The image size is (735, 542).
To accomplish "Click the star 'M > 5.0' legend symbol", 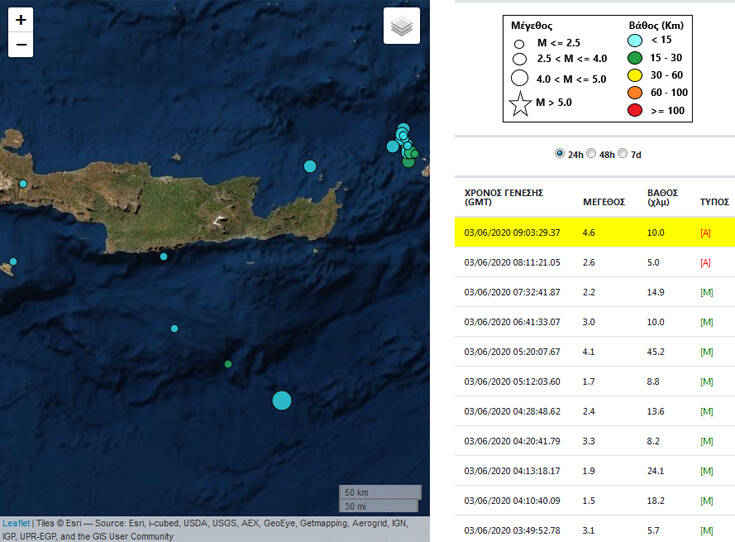I will point(520,104).
